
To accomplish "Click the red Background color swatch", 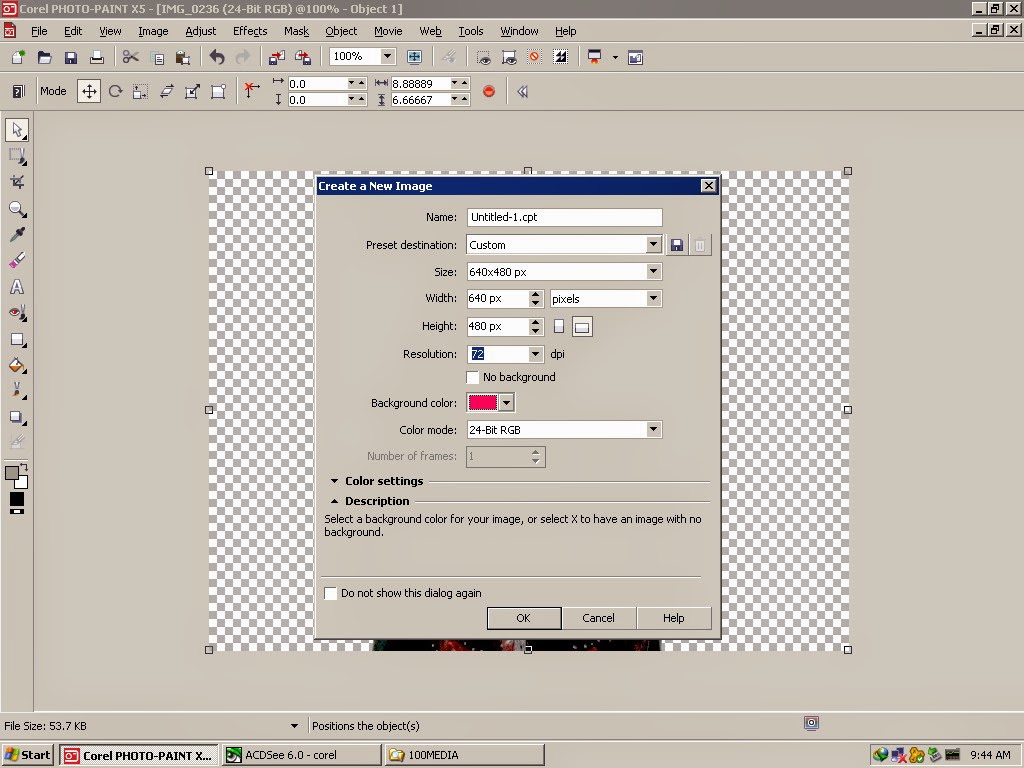I will pyautogui.click(x=483, y=403).
